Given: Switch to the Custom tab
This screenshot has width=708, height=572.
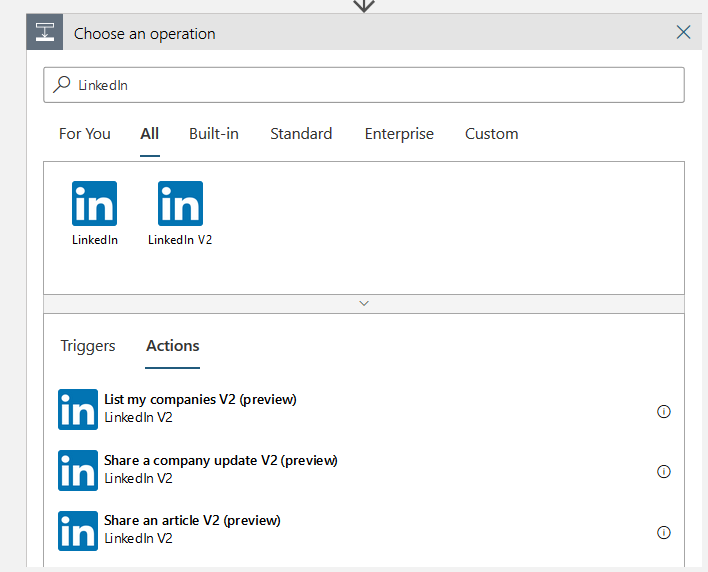Looking at the screenshot, I should pyautogui.click(x=491, y=134).
